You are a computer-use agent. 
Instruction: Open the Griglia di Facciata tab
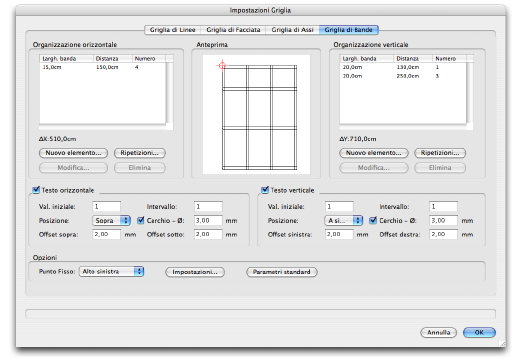pyautogui.click(x=233, y=30)
